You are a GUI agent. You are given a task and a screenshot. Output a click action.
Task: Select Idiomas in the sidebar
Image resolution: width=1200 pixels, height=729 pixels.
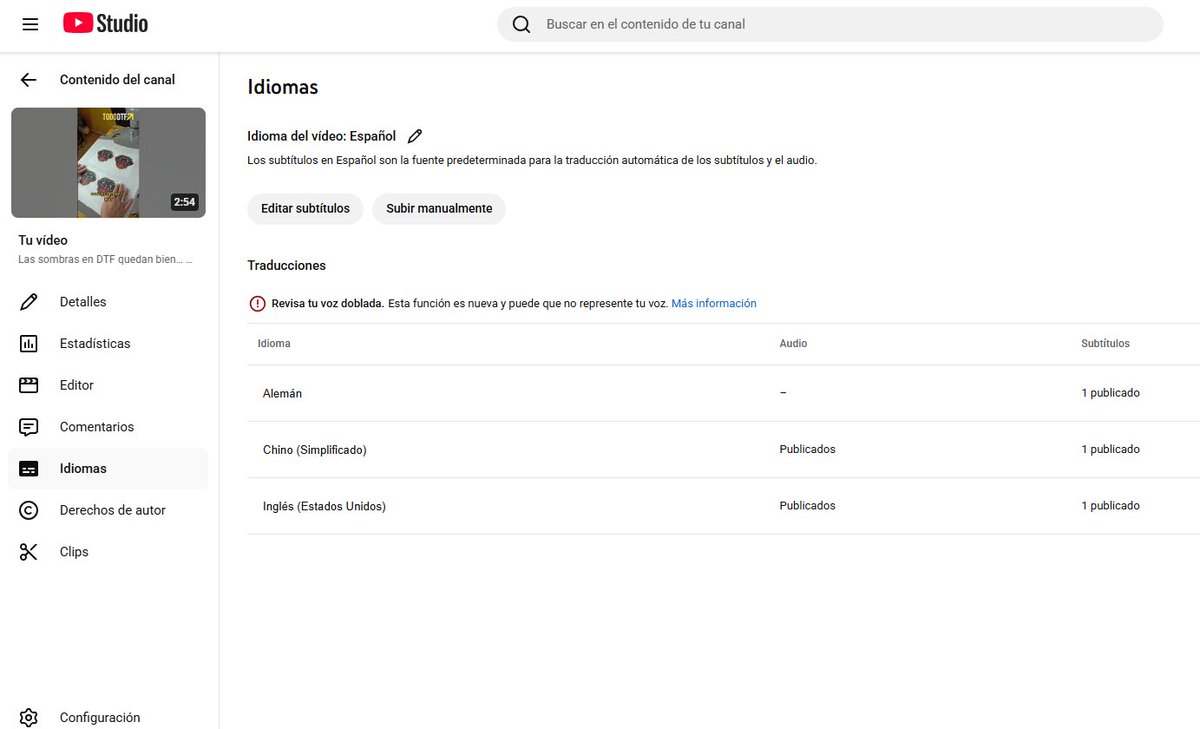pos(108,469)
